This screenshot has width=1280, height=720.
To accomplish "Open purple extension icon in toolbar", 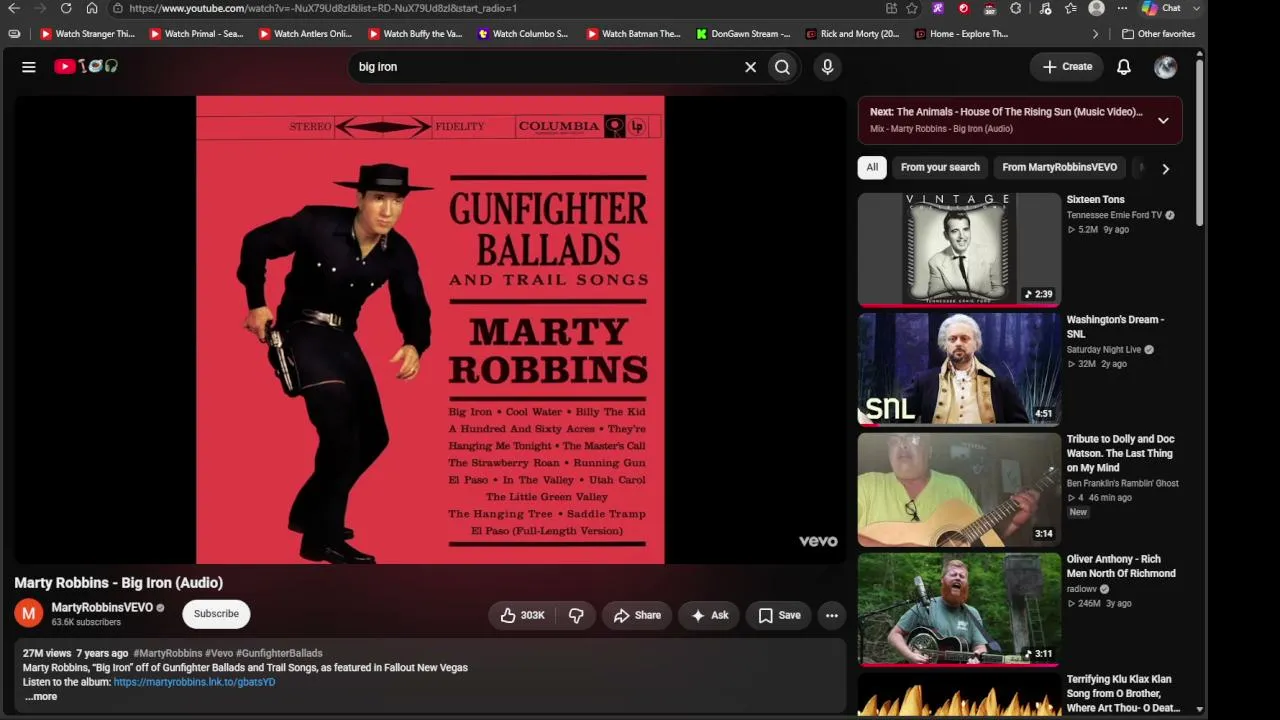I will click(938, 8).
